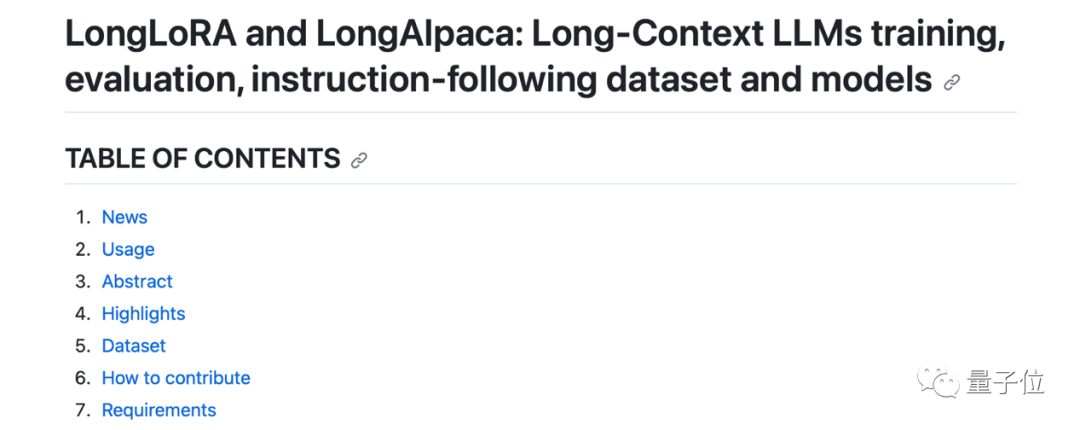Go to the Highlights link
This screenshot has width=1080, height=430.
tap(143, 313)
